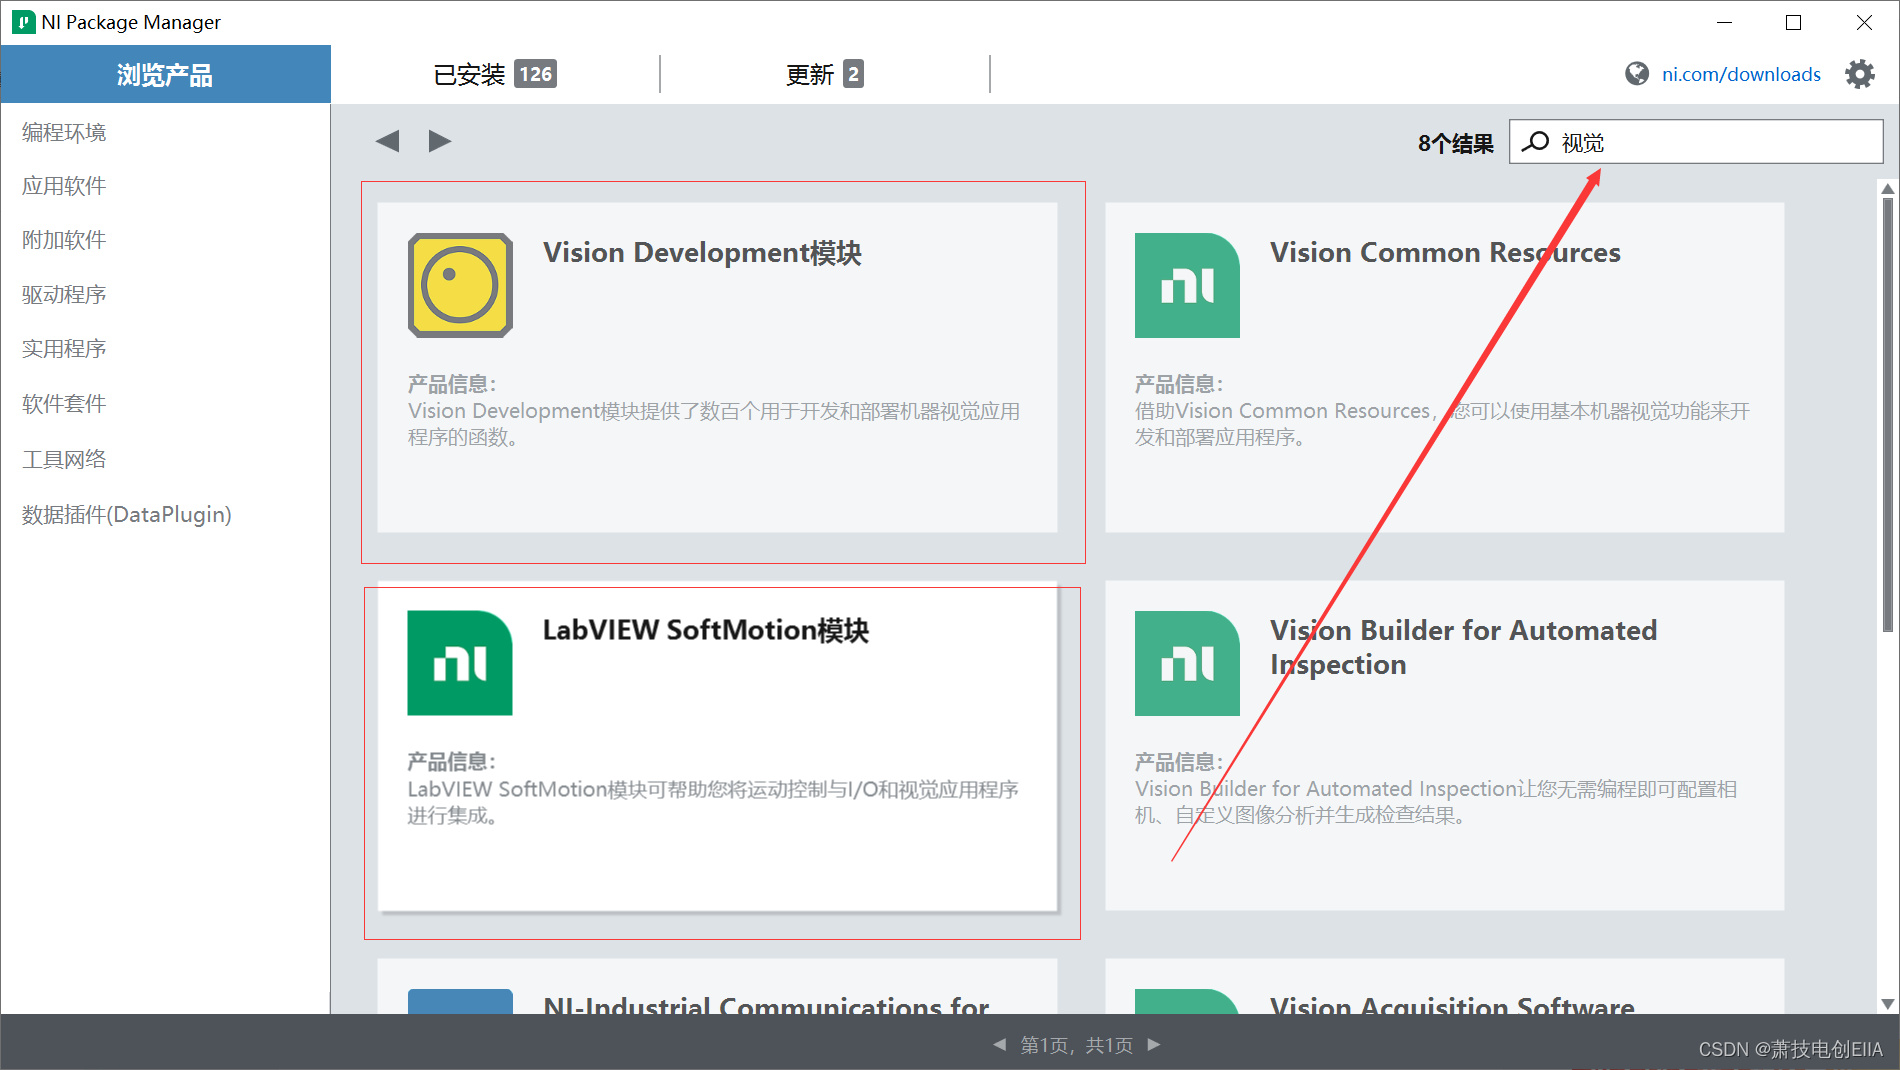Focus the search field containing 视觉

point(1696,142)
